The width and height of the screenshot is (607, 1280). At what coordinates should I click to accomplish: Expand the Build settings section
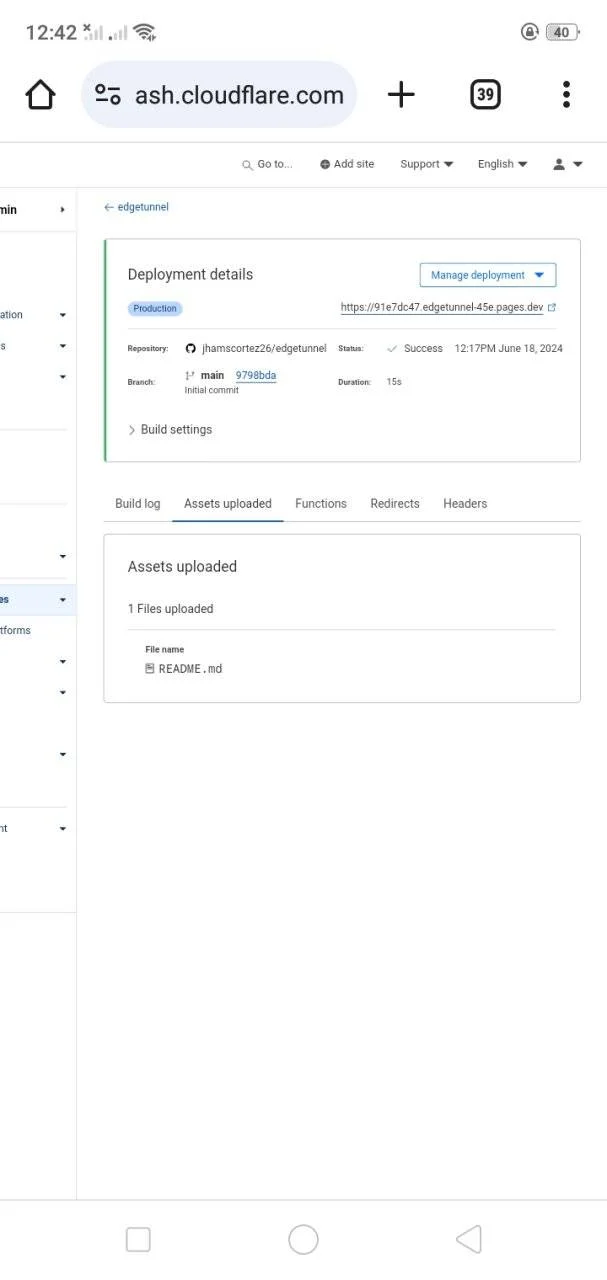coord(170,430)
